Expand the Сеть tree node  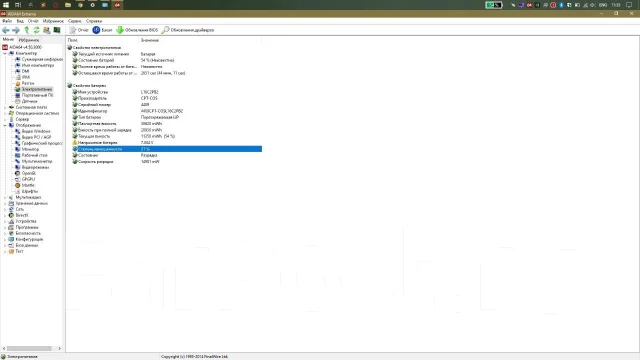click(x=5, y=209)
